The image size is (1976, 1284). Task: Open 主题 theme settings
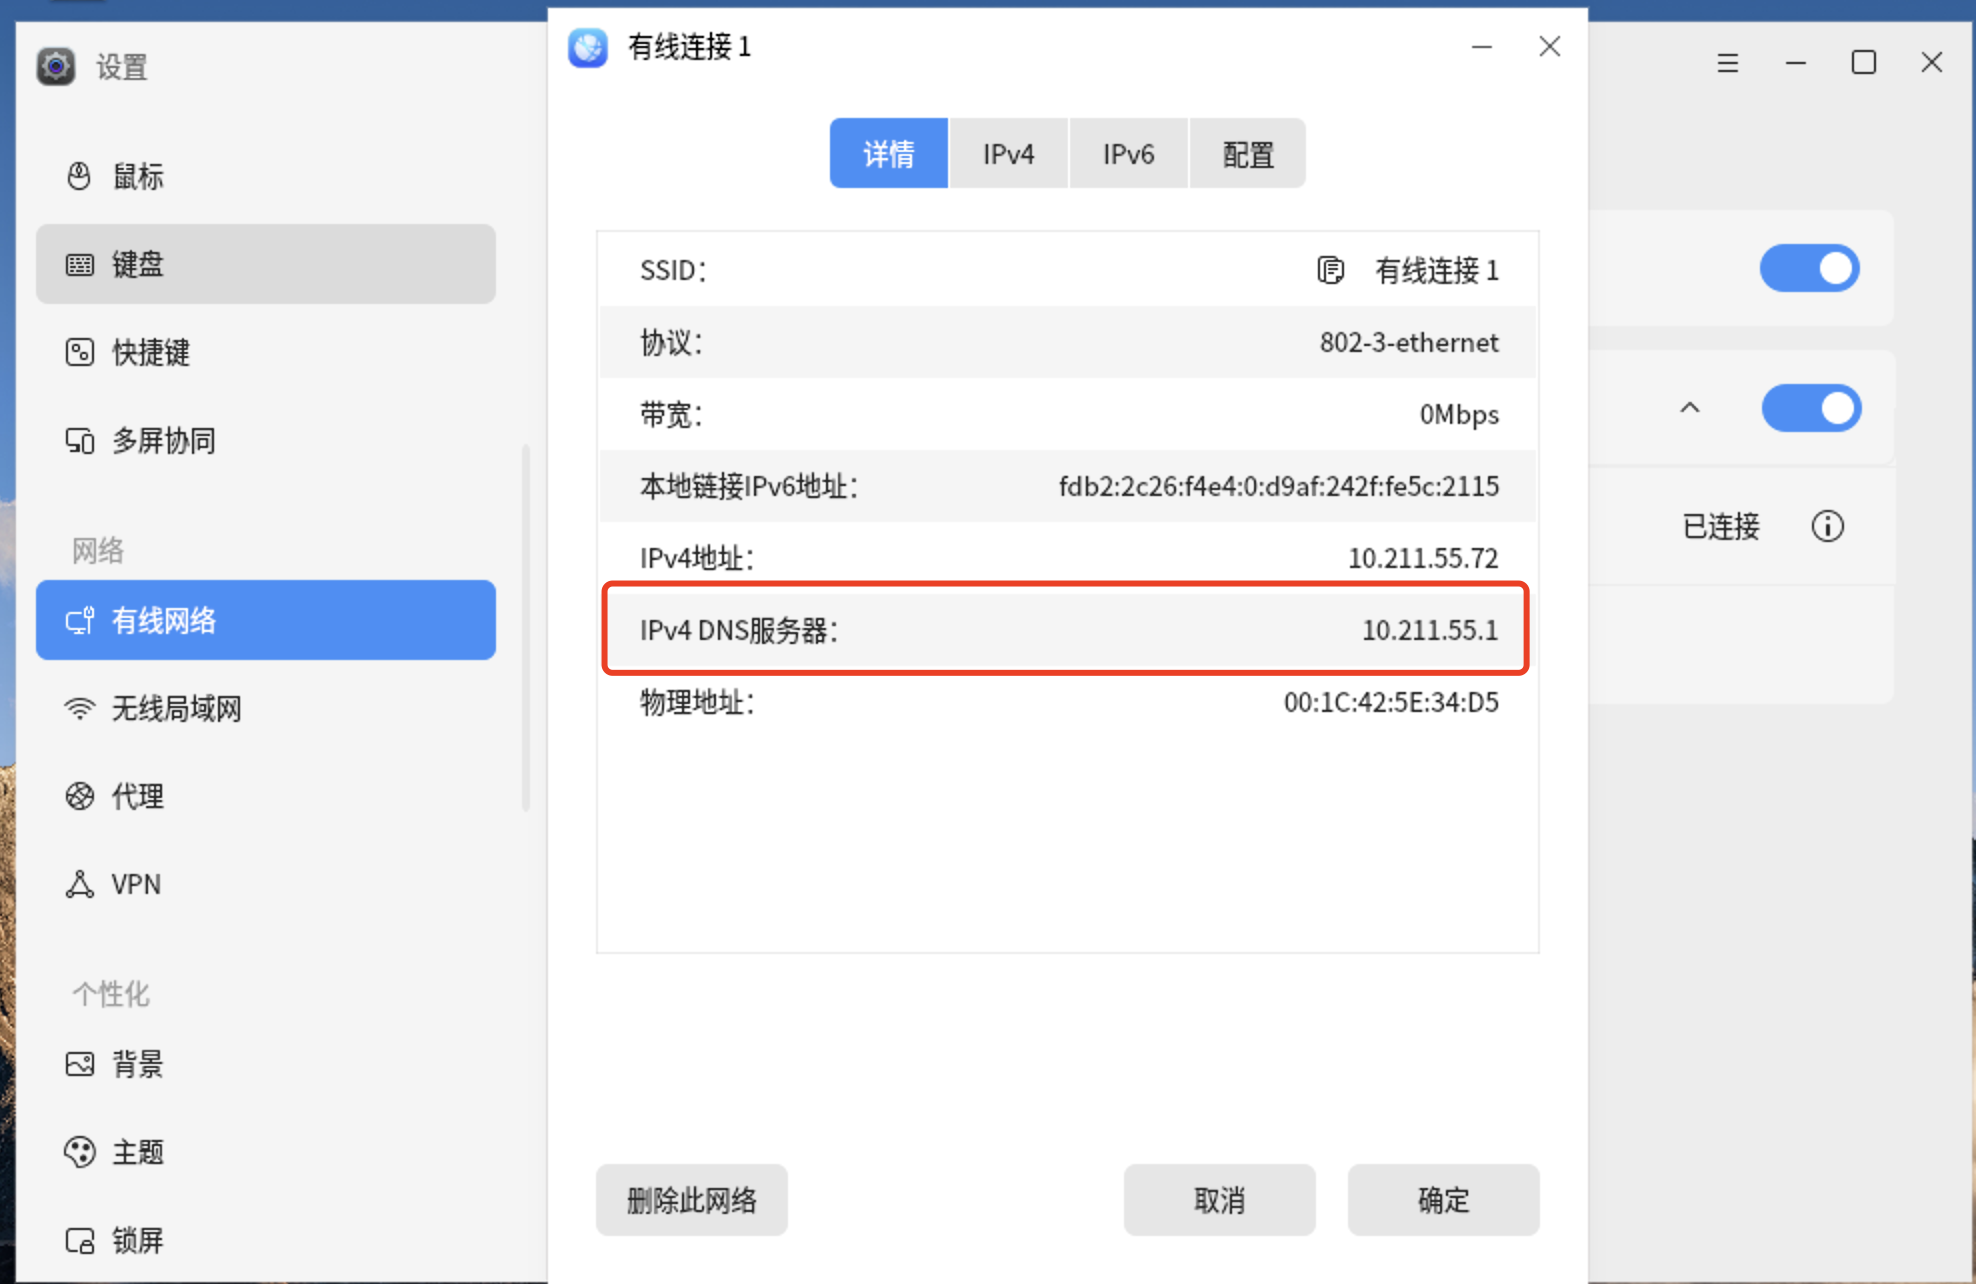coord(137,1152)
